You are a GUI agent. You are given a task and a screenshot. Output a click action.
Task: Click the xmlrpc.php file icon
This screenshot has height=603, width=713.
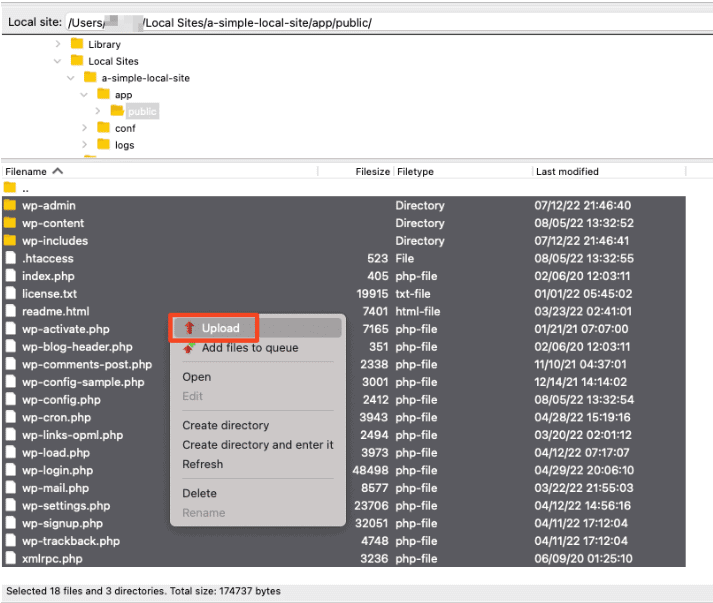[10, 558]
